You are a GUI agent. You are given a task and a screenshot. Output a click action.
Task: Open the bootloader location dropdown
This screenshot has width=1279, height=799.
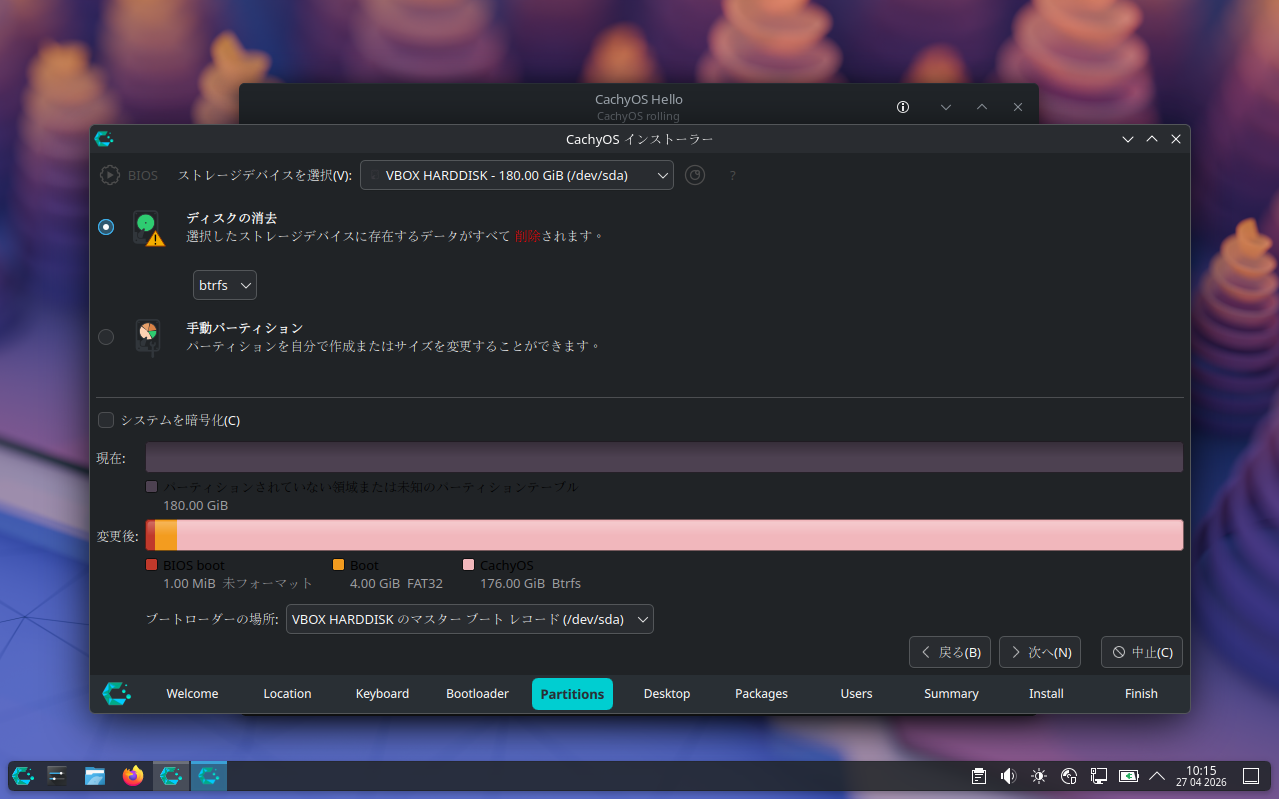470,619
